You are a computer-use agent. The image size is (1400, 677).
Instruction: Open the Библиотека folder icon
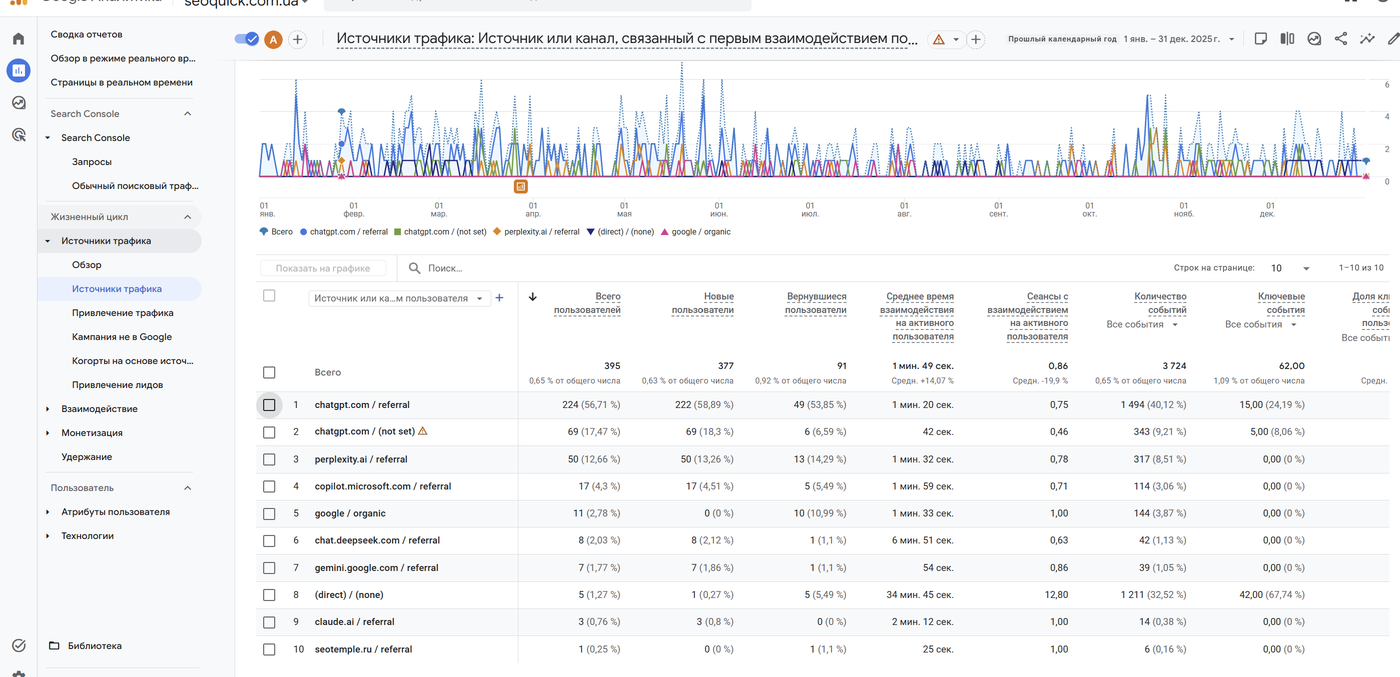click(54, 646)
